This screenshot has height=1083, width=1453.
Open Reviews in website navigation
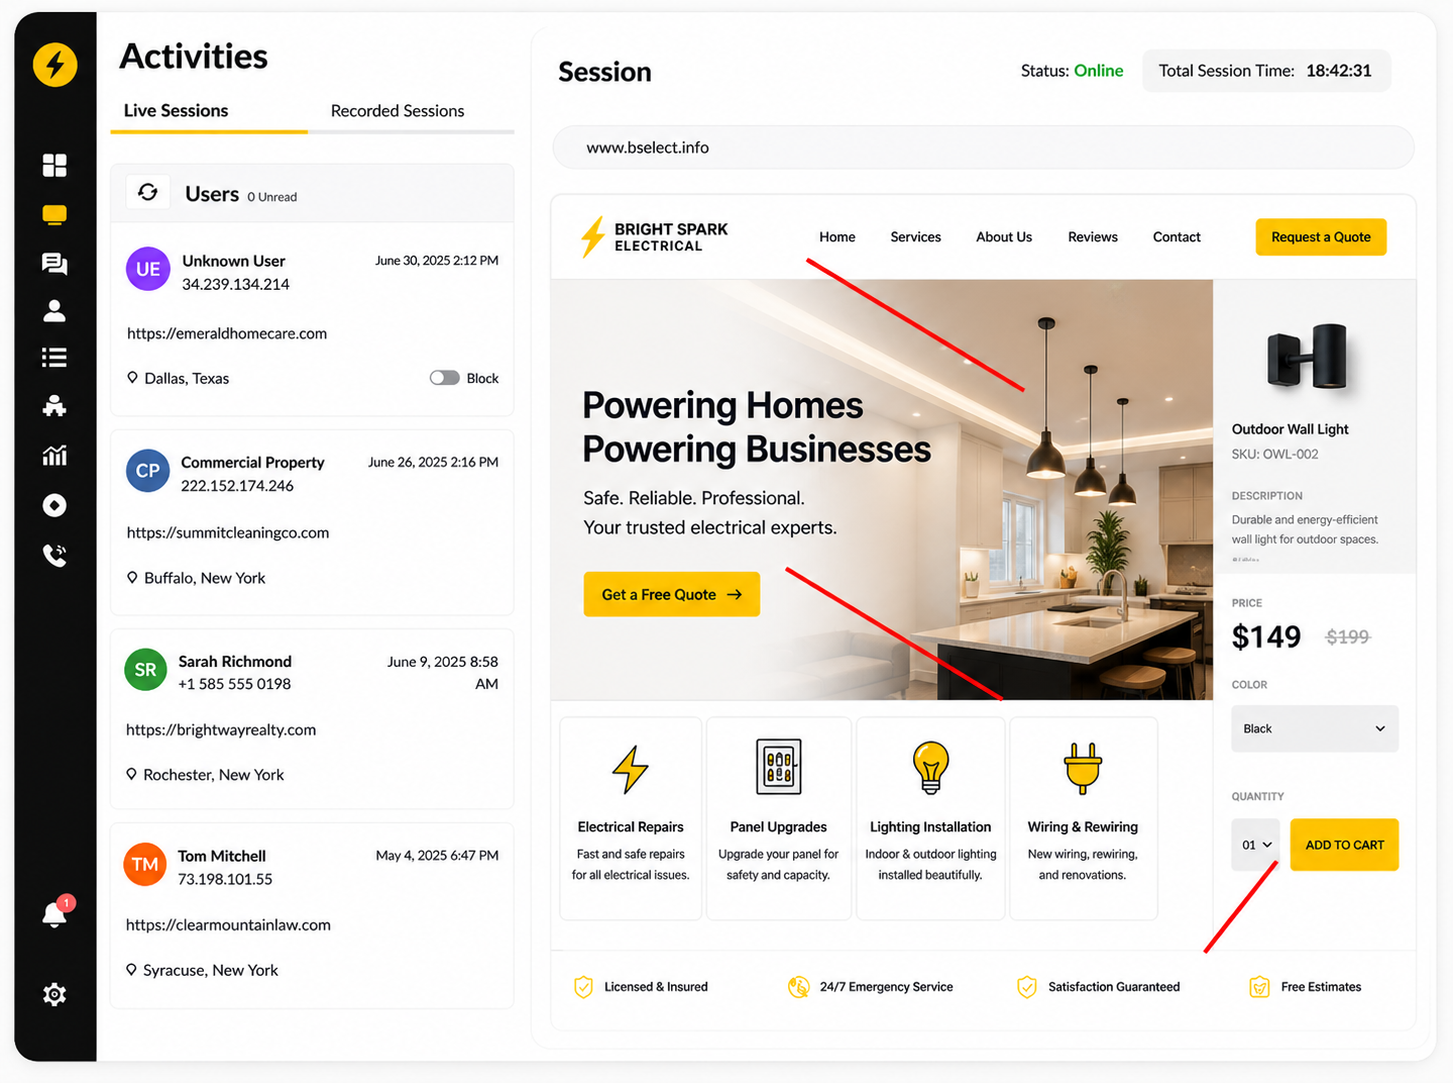pyautogui.click(x=1093, y=237)
